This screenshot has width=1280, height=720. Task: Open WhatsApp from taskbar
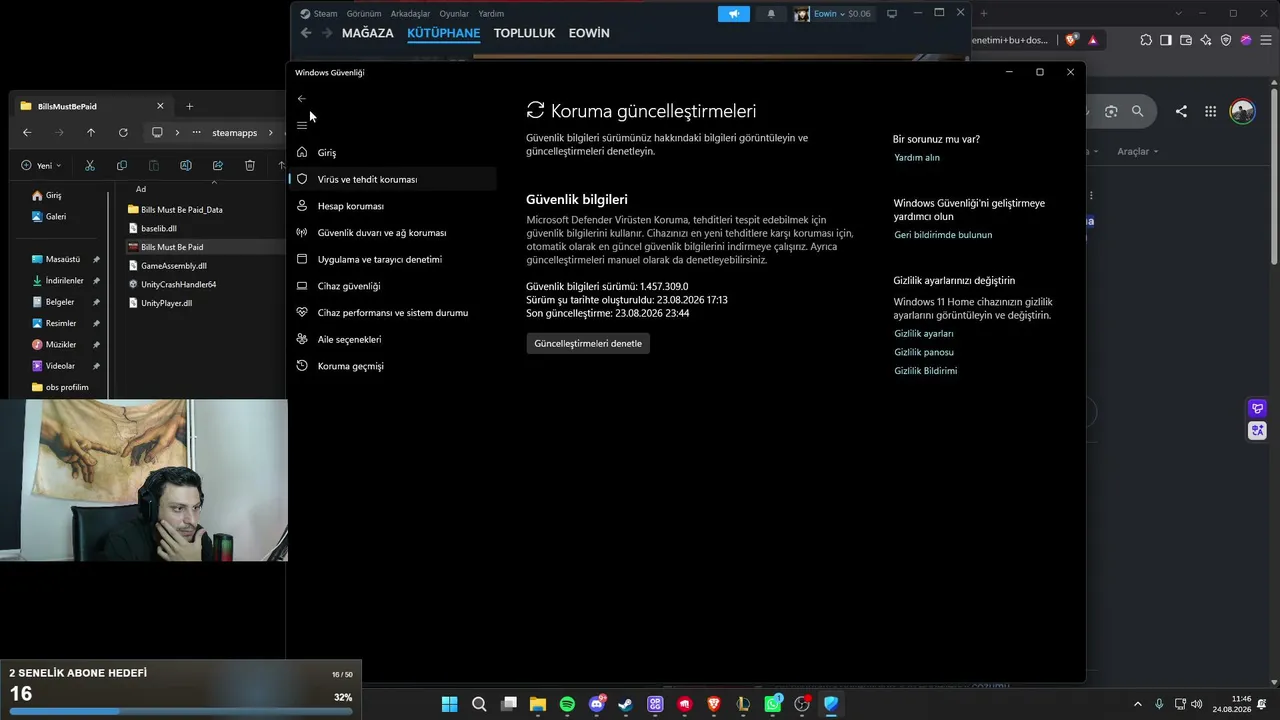(x=772, y=704)
